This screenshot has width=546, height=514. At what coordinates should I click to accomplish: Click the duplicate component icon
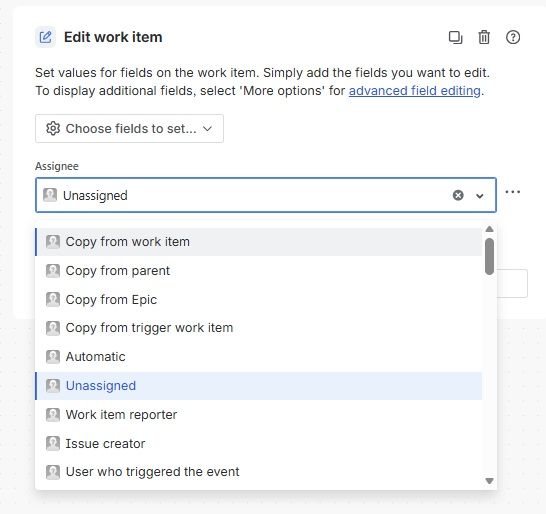(x=455, y=37)
